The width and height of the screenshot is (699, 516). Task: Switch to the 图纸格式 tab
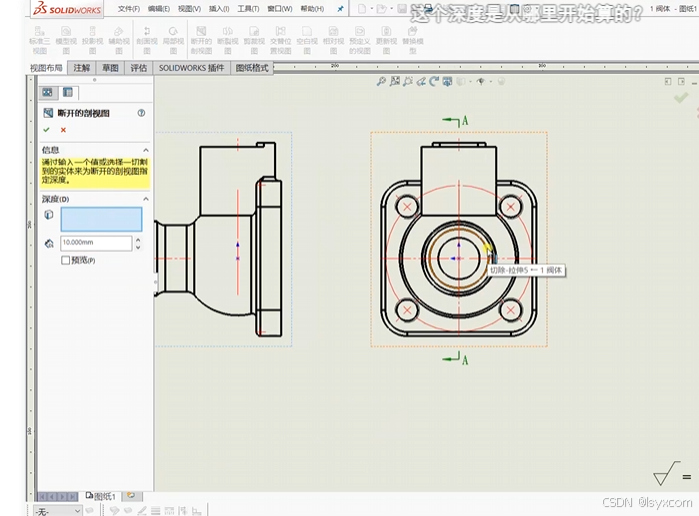point(252,68)
